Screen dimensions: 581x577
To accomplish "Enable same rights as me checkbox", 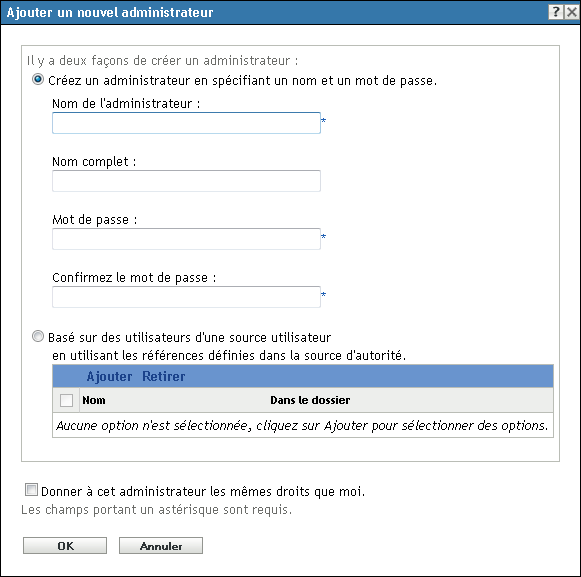I will (31, 490).
